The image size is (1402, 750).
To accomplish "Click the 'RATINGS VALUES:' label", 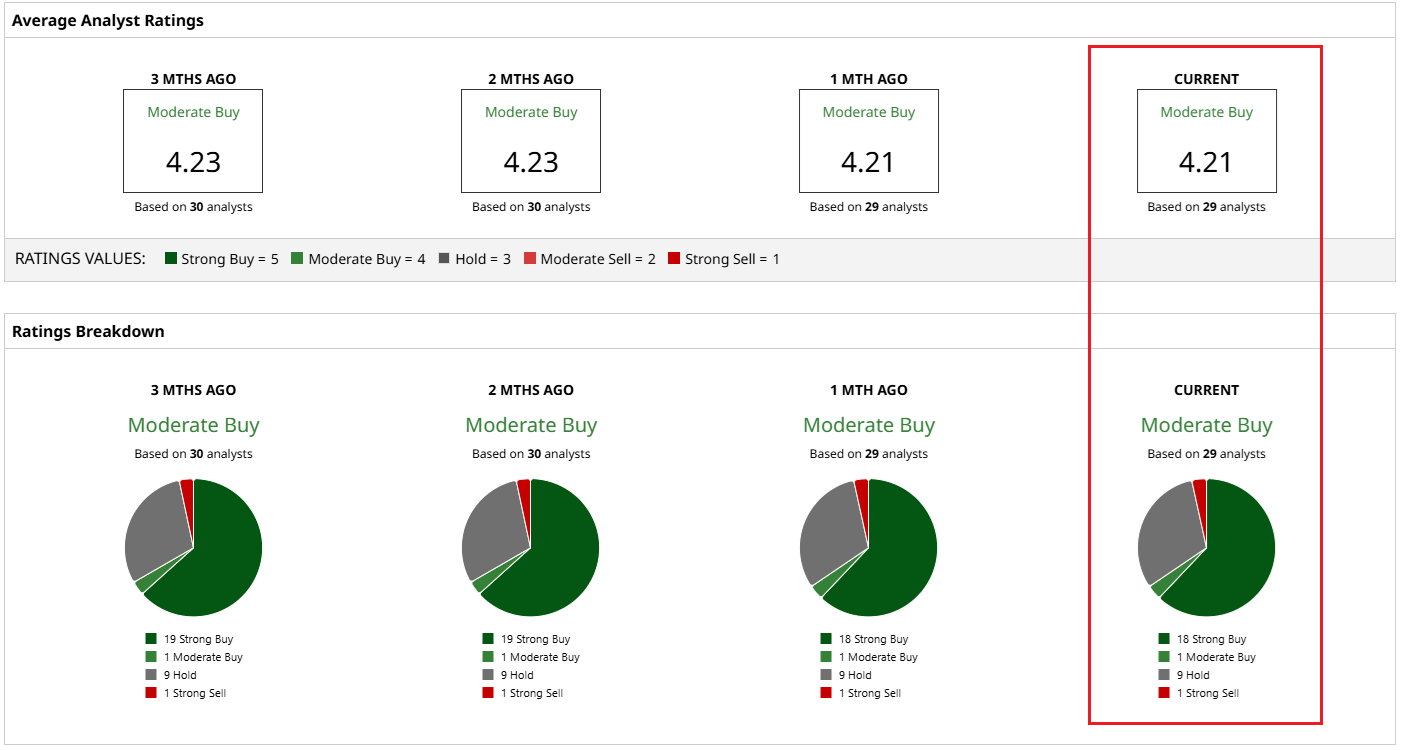I will (80, 259).
